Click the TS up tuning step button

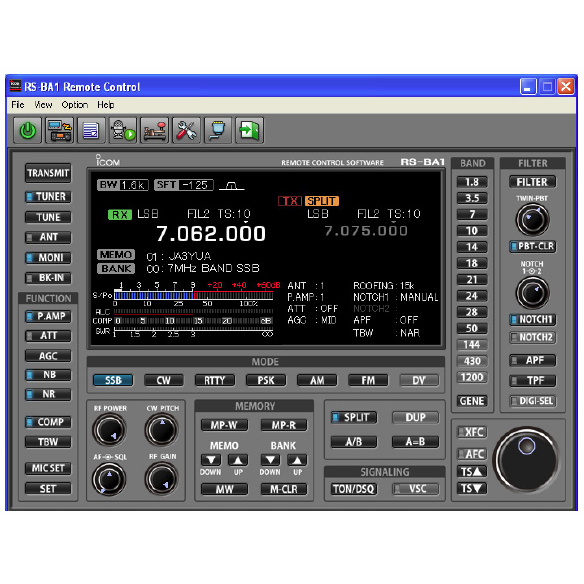pyautogui.click(x=472, y=472)
